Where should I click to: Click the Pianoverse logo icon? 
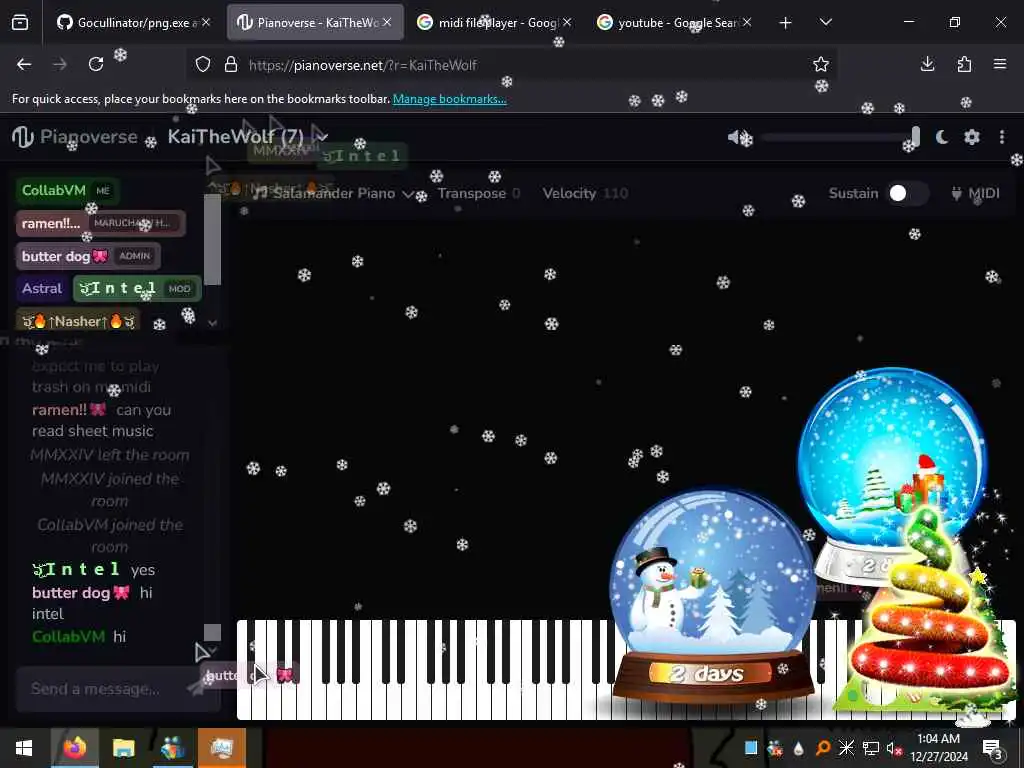click(23, 137)
